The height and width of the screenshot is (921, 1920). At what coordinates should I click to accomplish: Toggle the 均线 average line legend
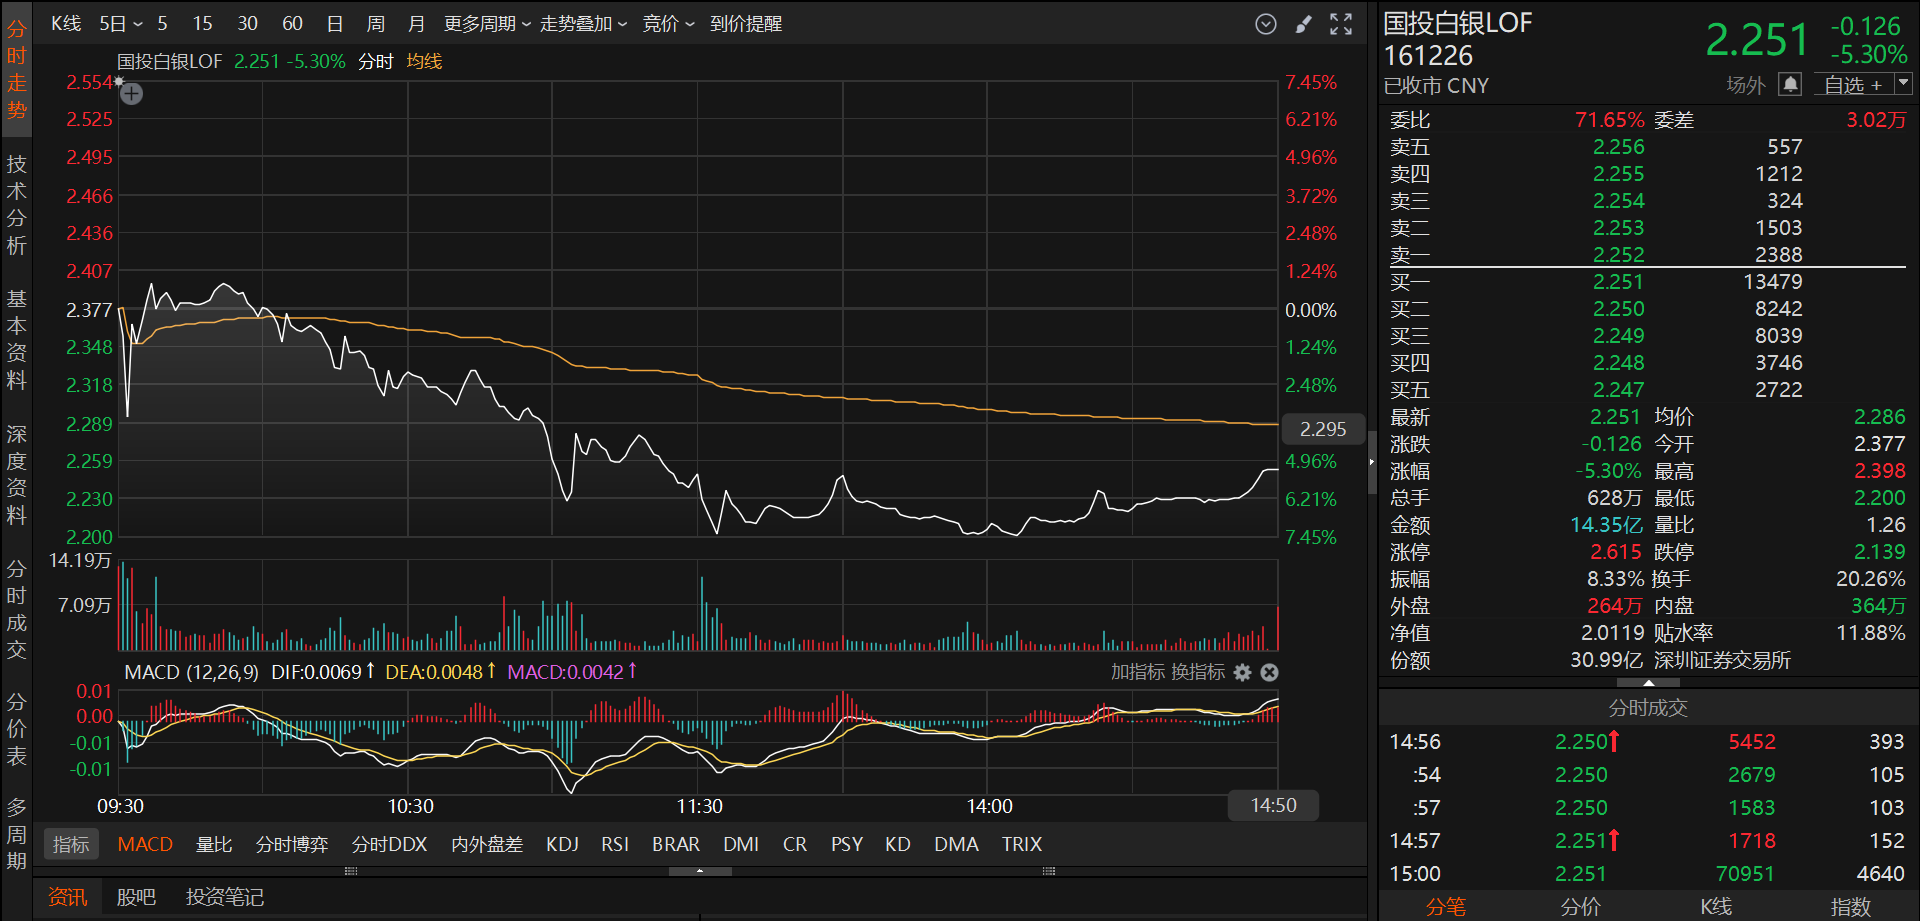click(424, 61)
